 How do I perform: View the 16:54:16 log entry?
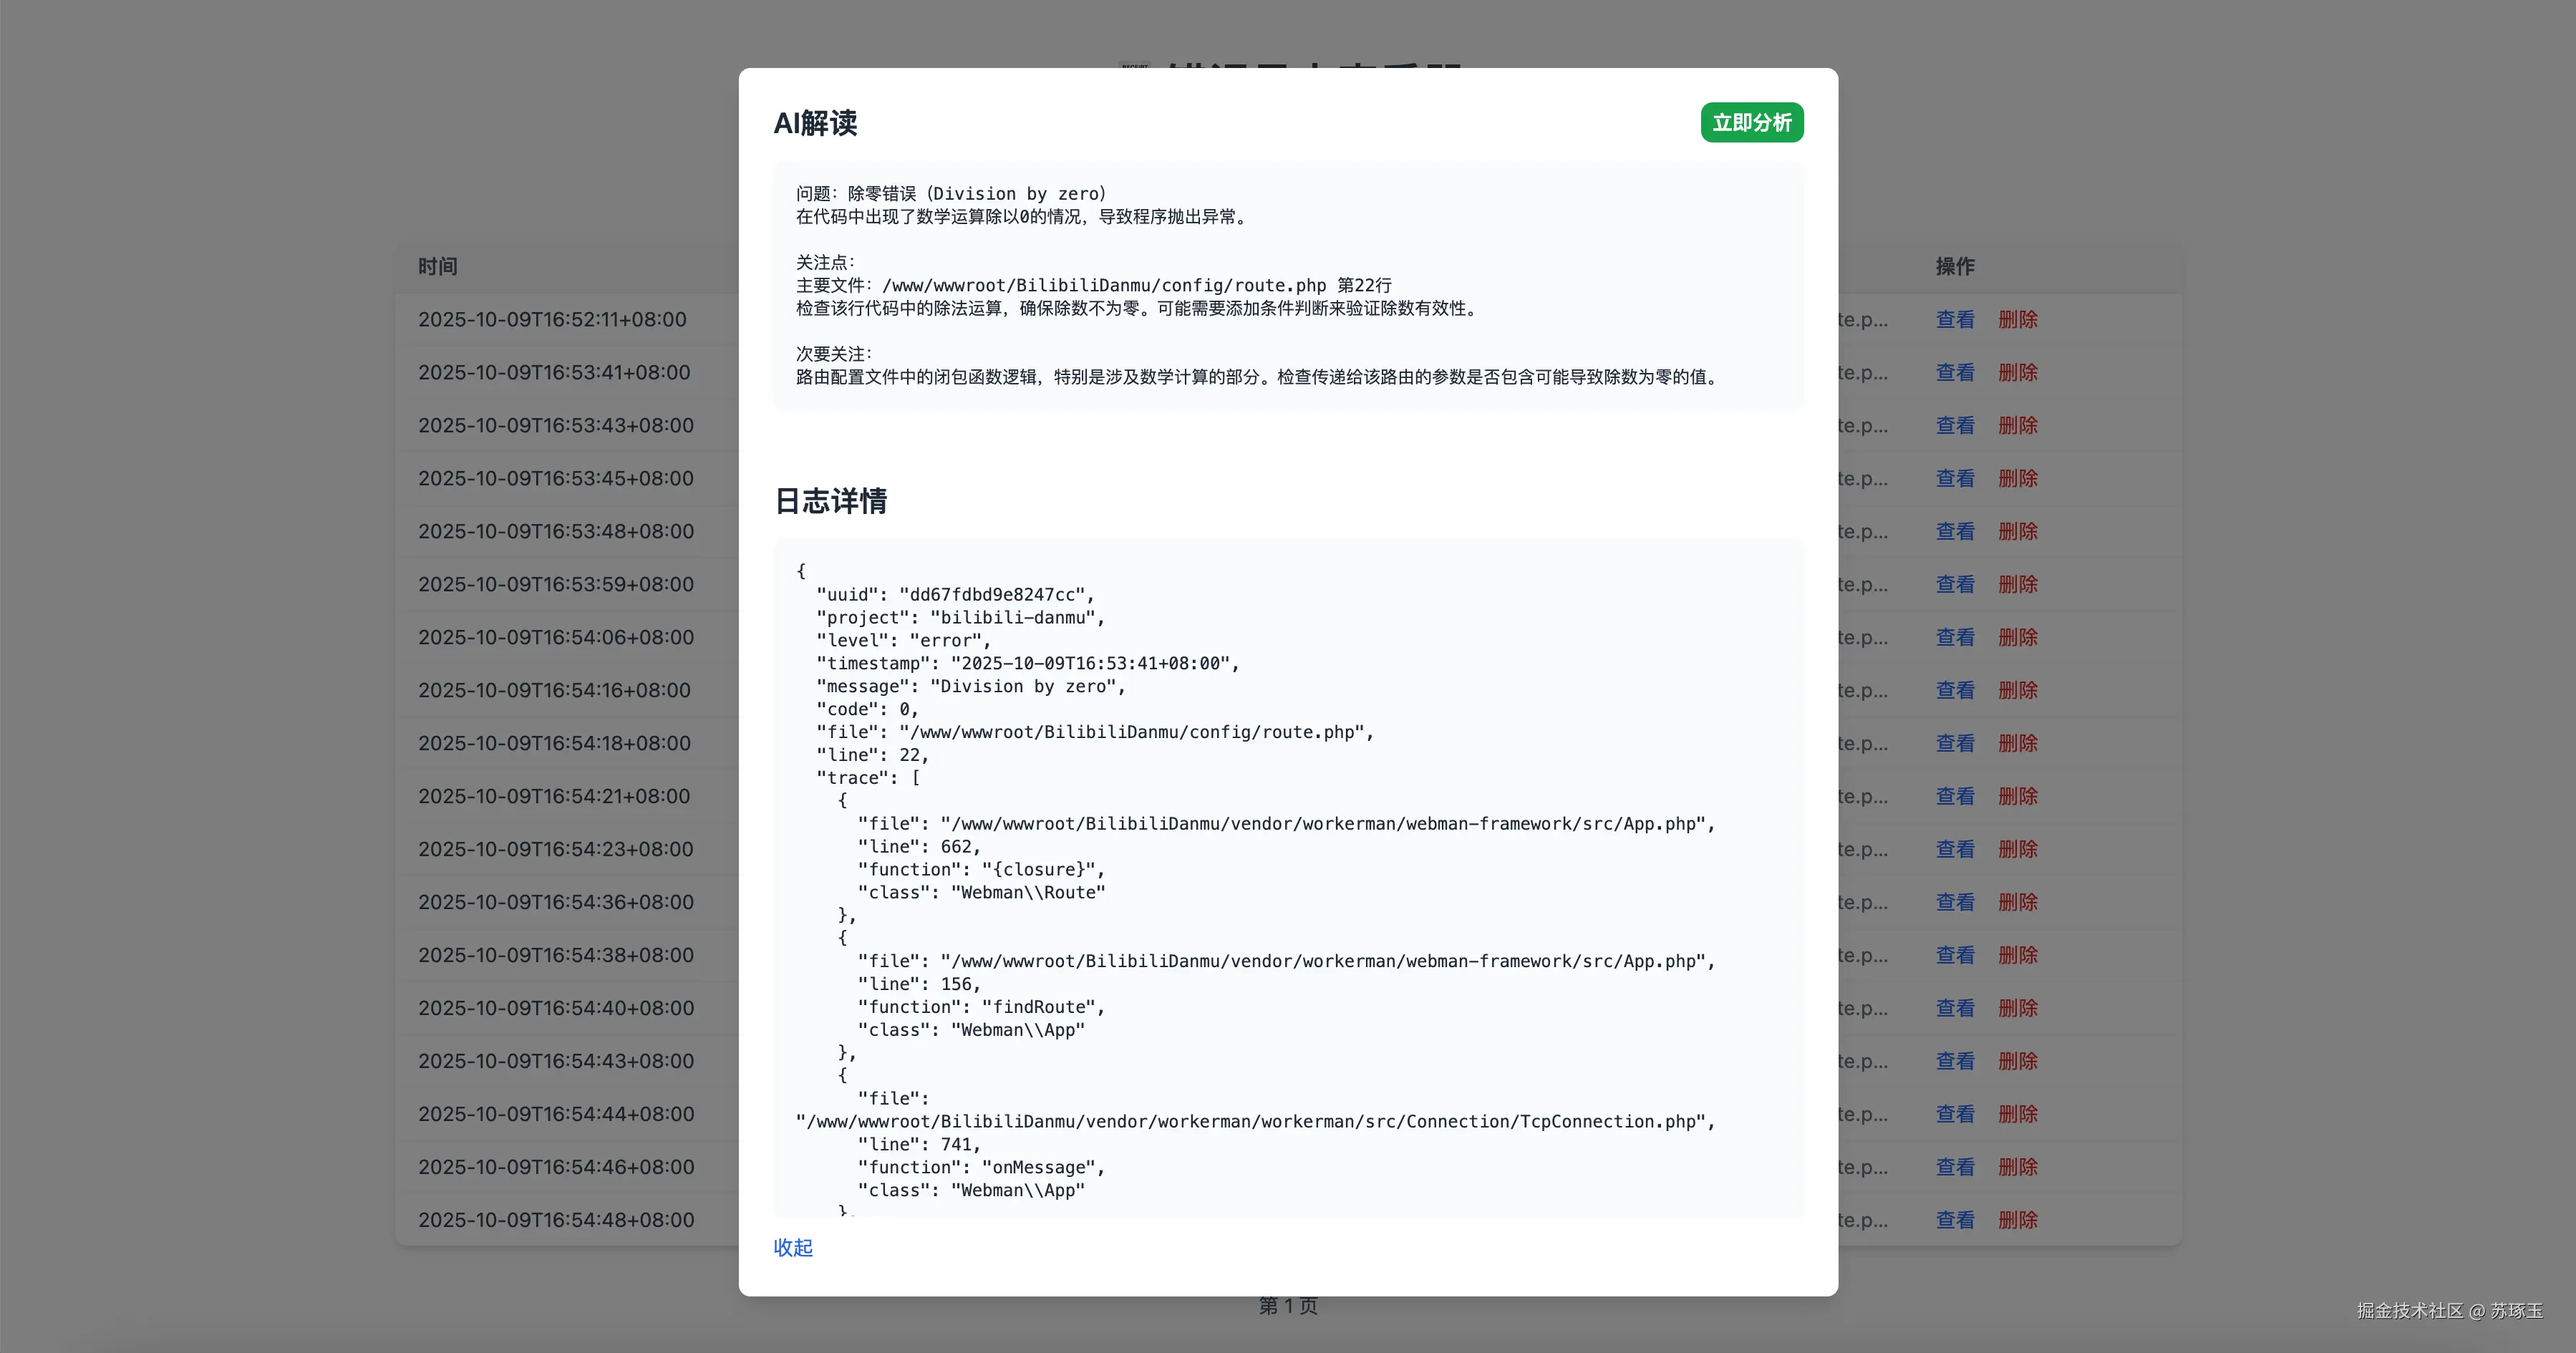coord(1954,691)
